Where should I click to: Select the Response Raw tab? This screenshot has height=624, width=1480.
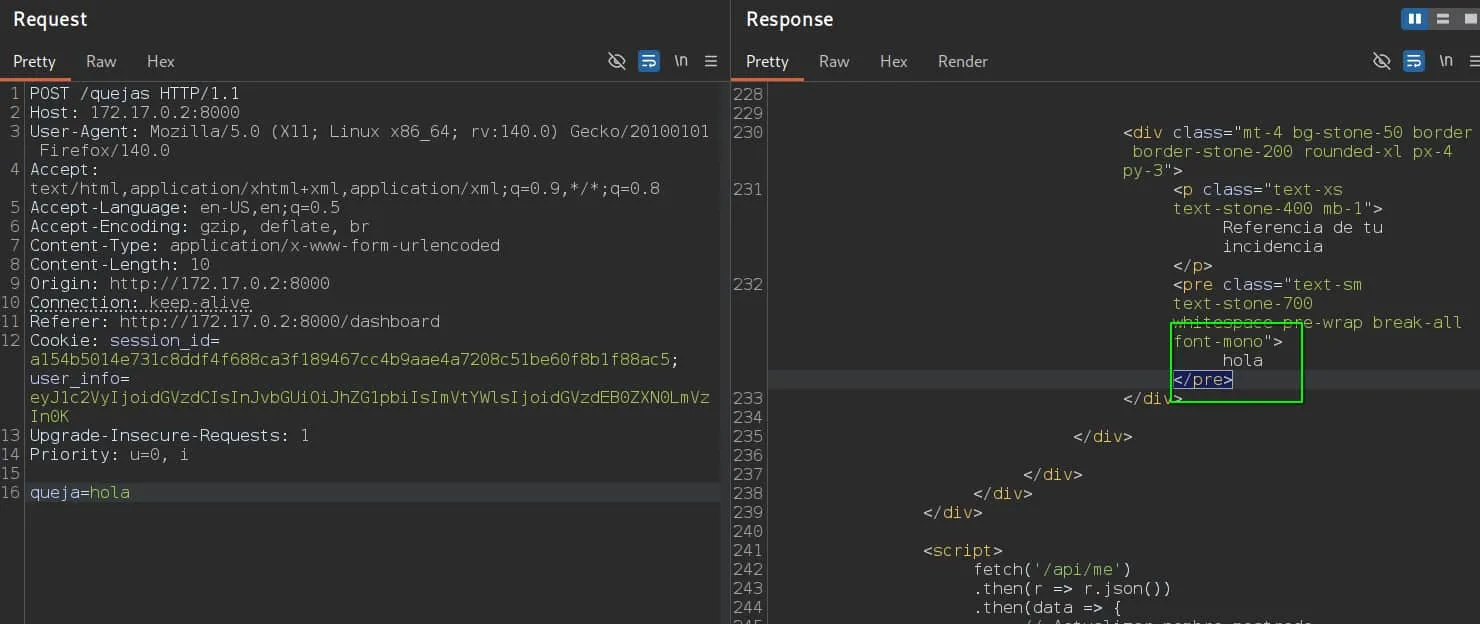[834, 61]
